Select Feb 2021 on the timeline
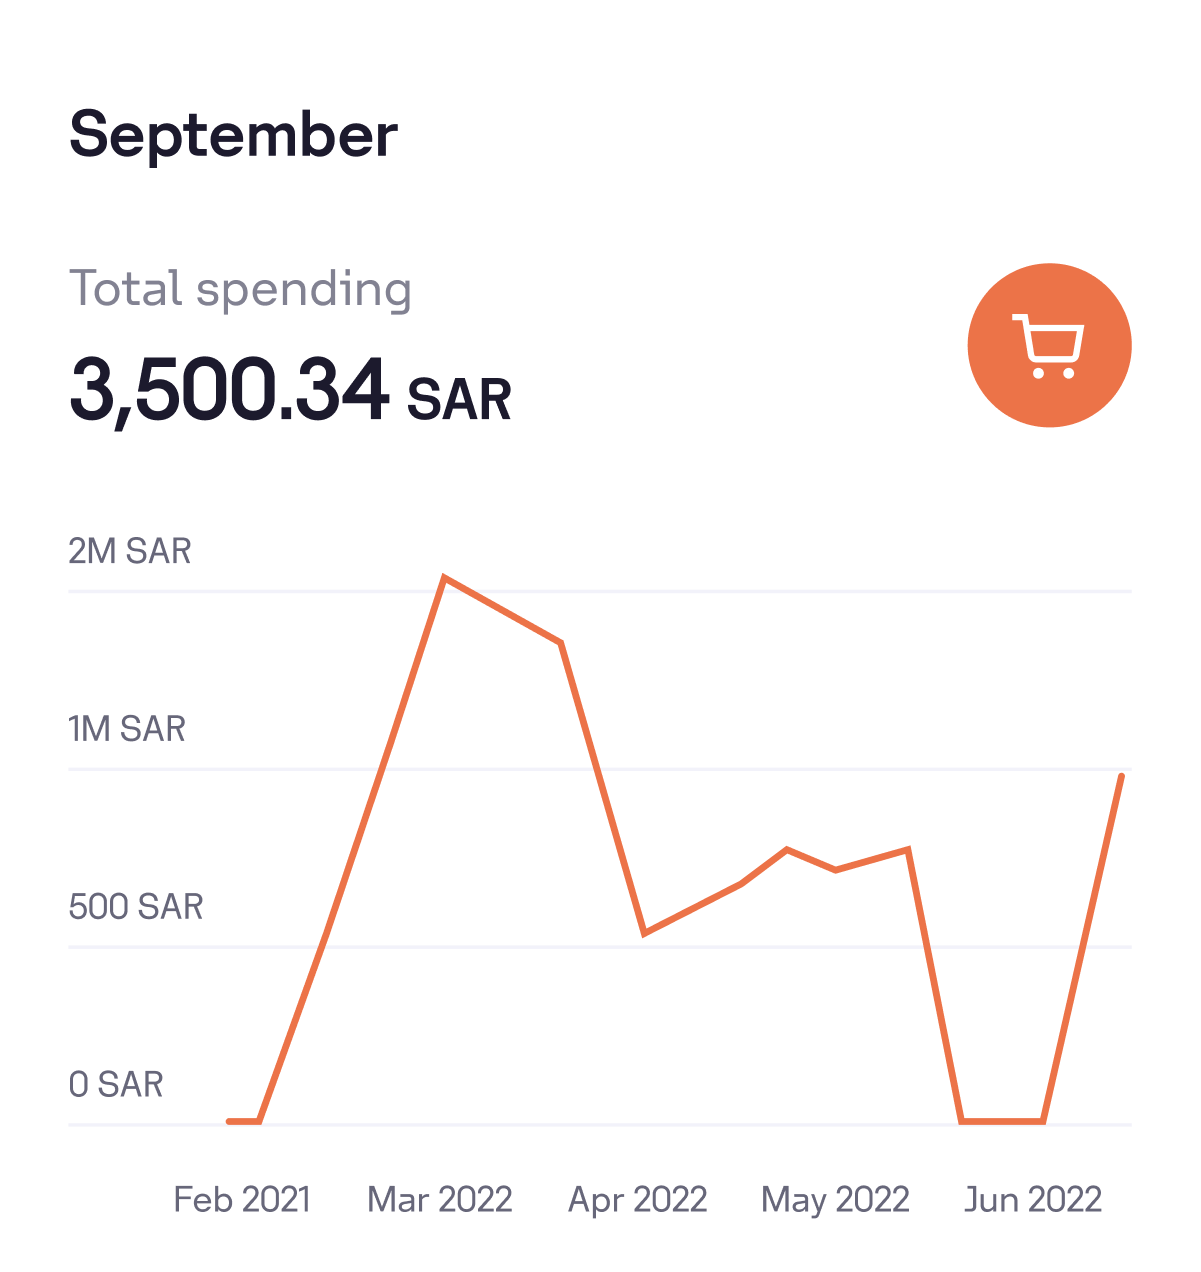 click(242, 1199)
